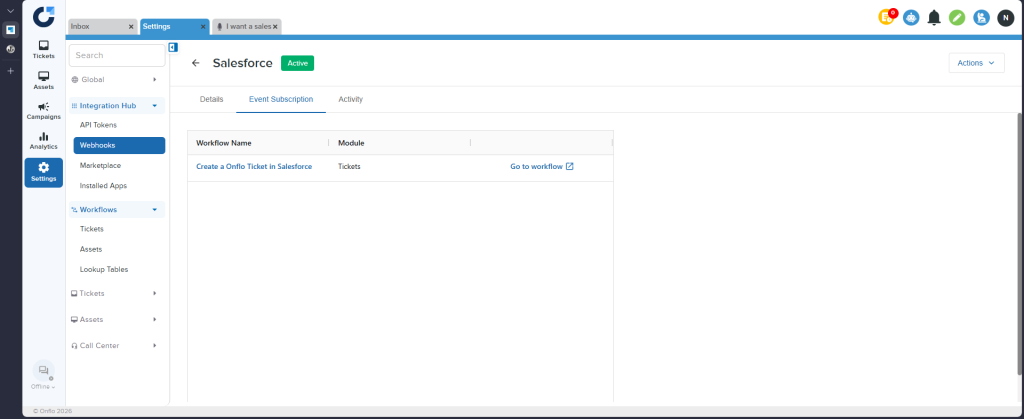Open the Activity tab

point(351,99)
